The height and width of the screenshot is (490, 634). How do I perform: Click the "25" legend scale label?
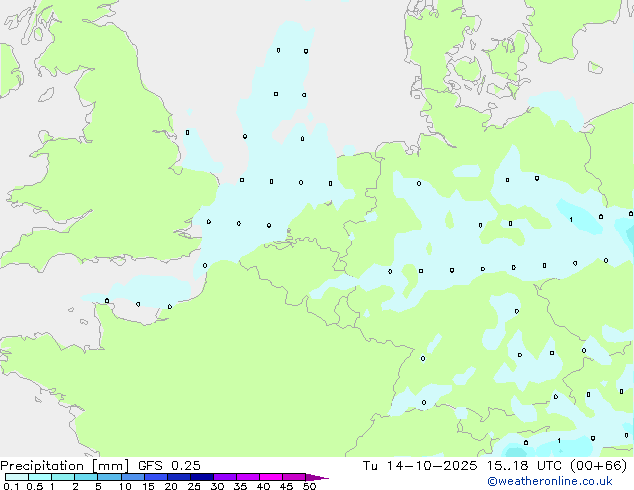[x=194, y=486]
